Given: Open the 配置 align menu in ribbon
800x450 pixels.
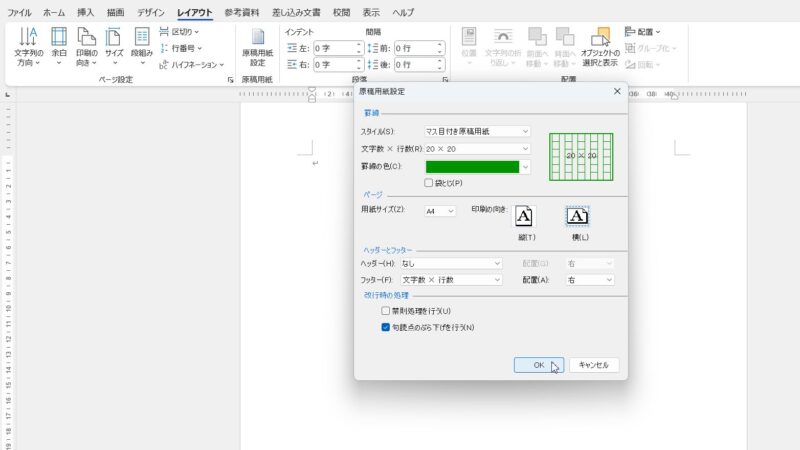Looking at the screenshot, I should point(642,32).
